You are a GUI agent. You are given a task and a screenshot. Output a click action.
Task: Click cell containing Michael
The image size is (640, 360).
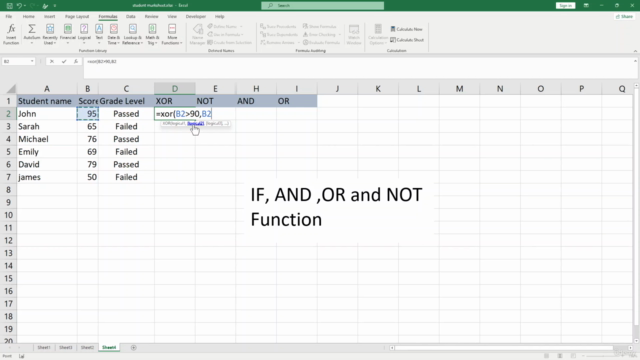pyautogui.click(x=47, y=139)
